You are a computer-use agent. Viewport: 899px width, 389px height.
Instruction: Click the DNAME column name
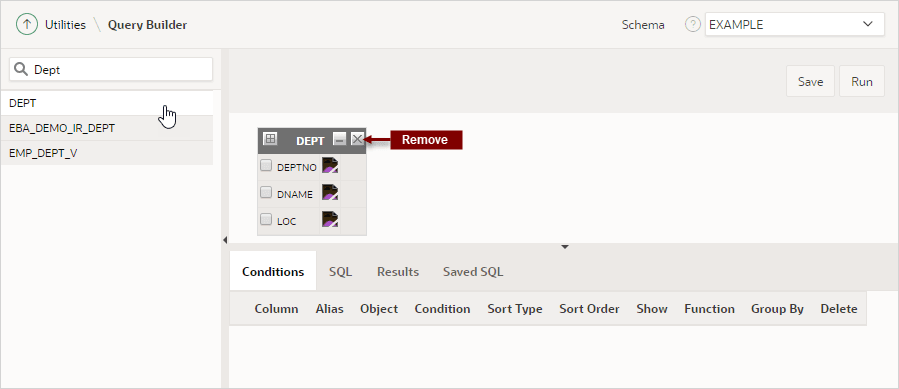click(295, 194)
